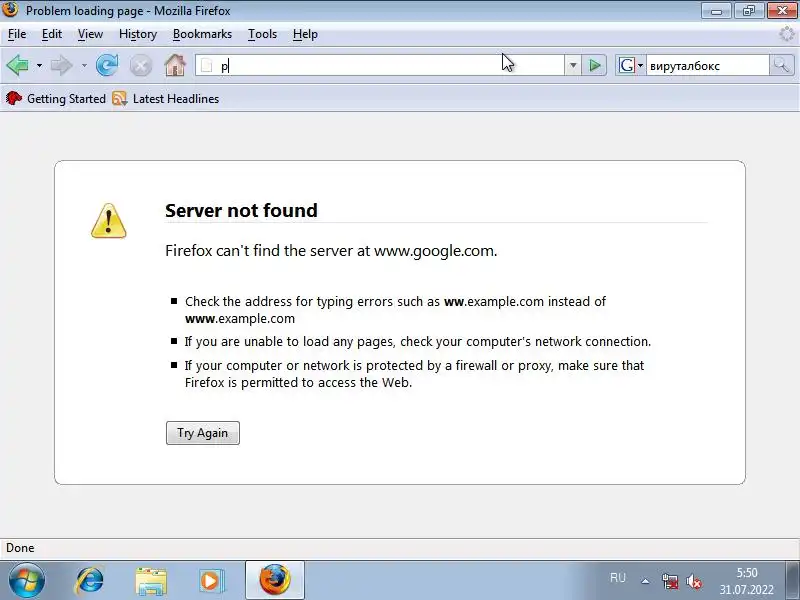800x600 pixels.
Task: Launch Internet Explorer from the taskbar
Action: (x=89, y=581)
